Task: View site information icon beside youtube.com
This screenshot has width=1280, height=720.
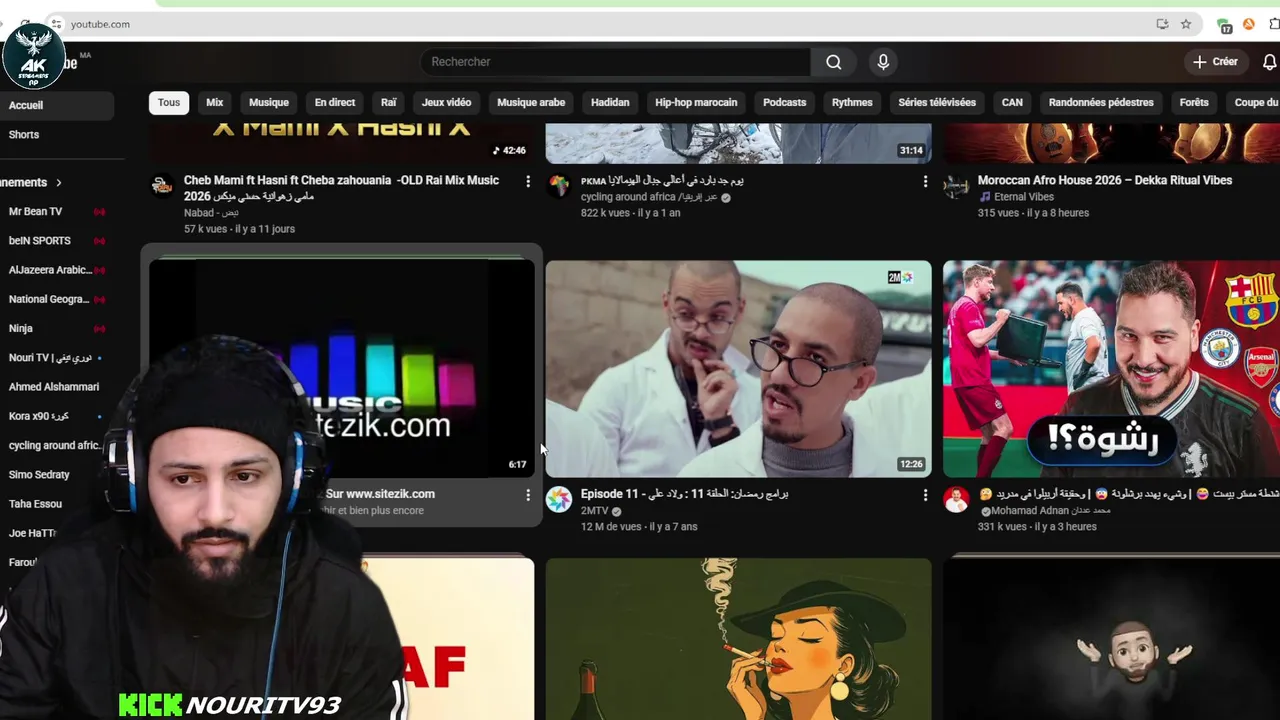Action: click(56, 24)
